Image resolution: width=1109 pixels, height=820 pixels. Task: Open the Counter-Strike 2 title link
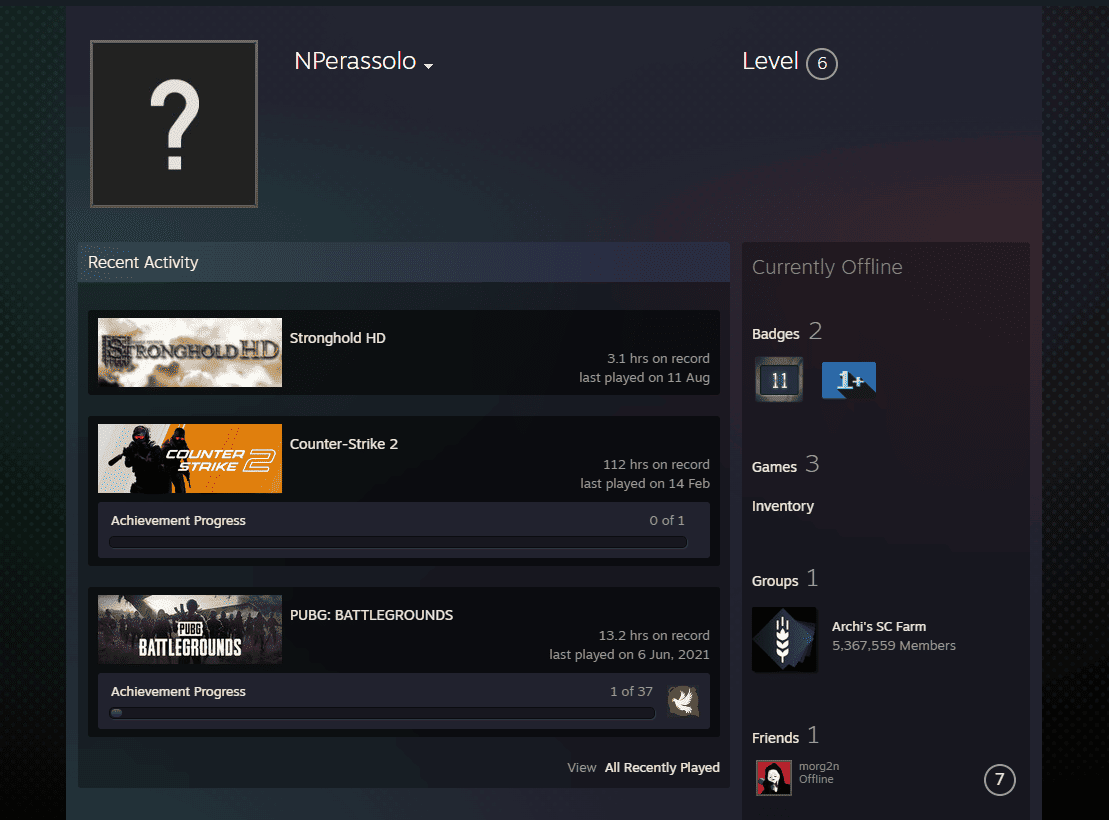(344, 444)
